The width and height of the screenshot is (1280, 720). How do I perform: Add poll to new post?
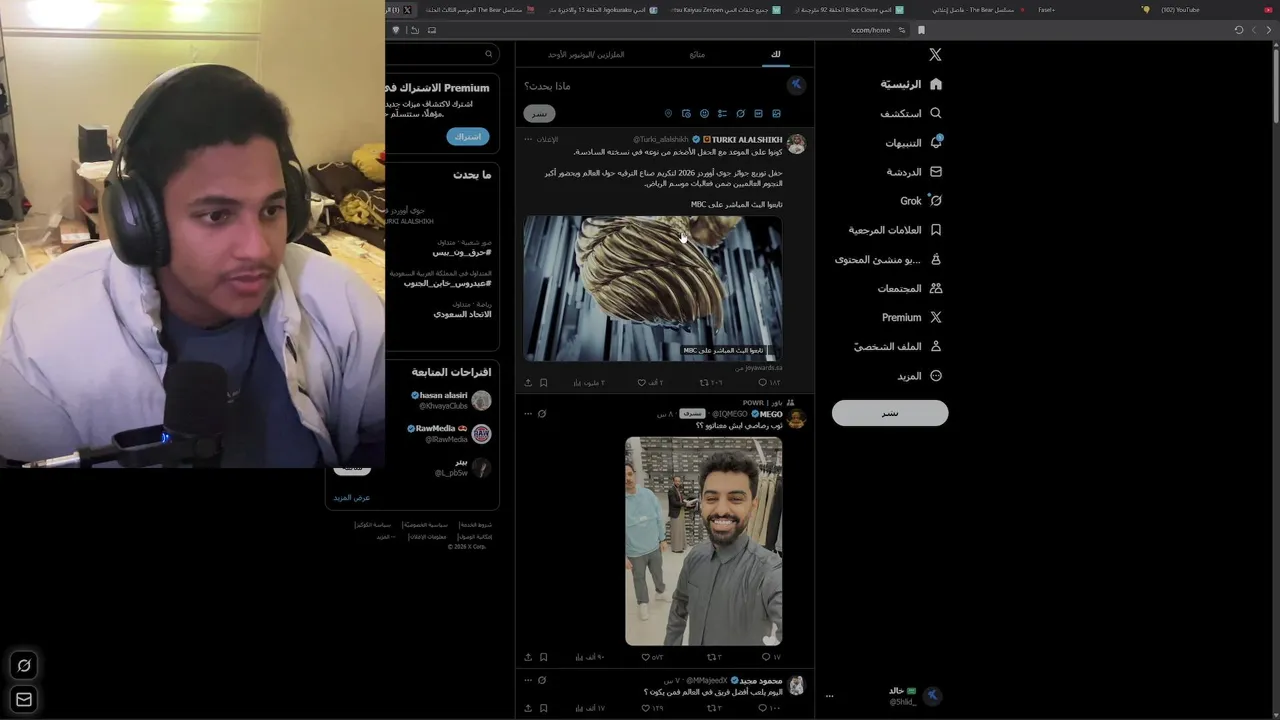(x=722, y=114)
